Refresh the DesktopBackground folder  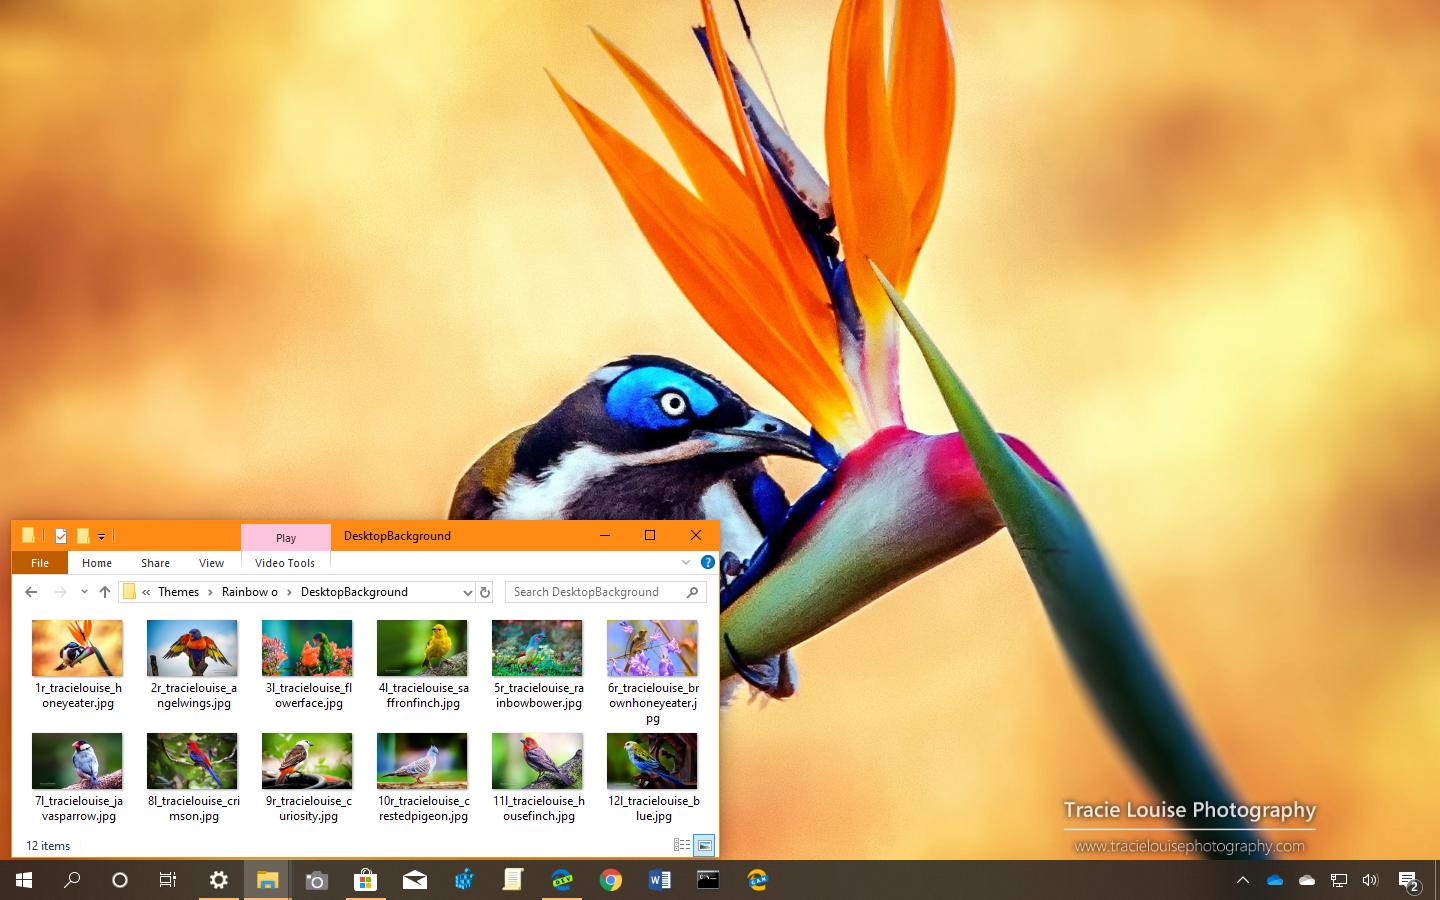point(484,592)
